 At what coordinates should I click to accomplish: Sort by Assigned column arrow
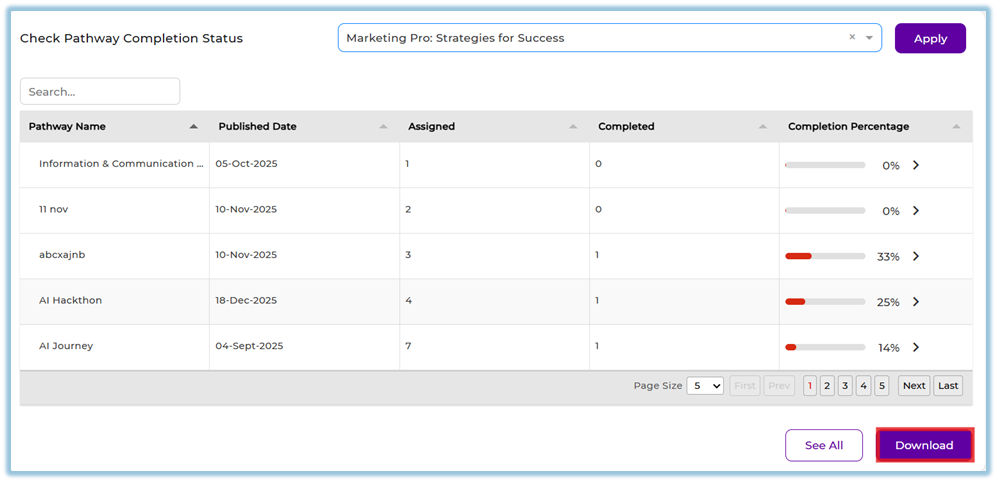[574, 127]
